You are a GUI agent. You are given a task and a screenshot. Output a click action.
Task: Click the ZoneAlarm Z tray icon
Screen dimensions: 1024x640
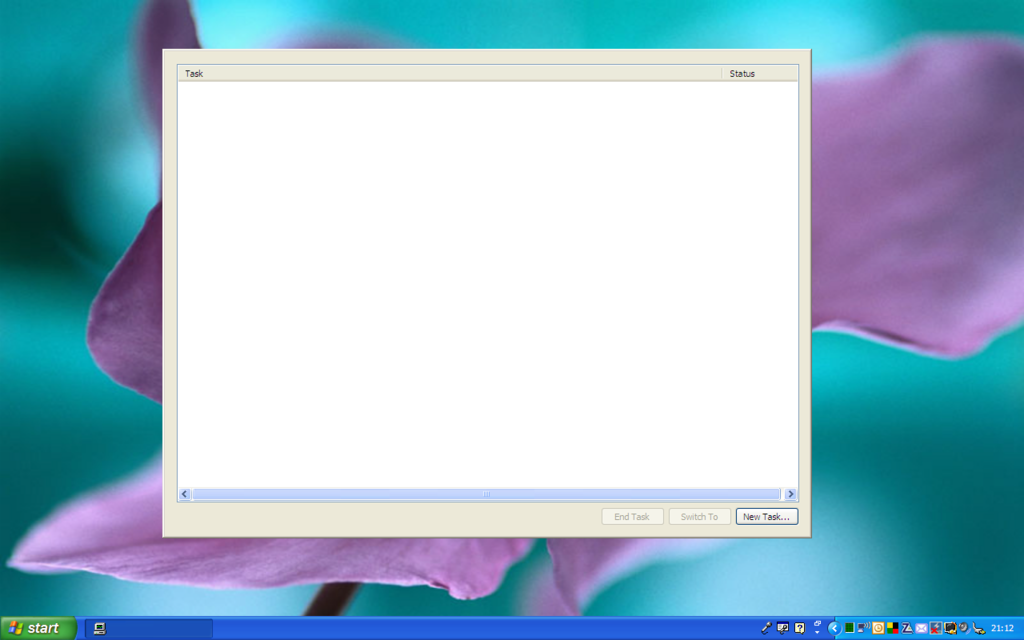[x=907, y=628]
